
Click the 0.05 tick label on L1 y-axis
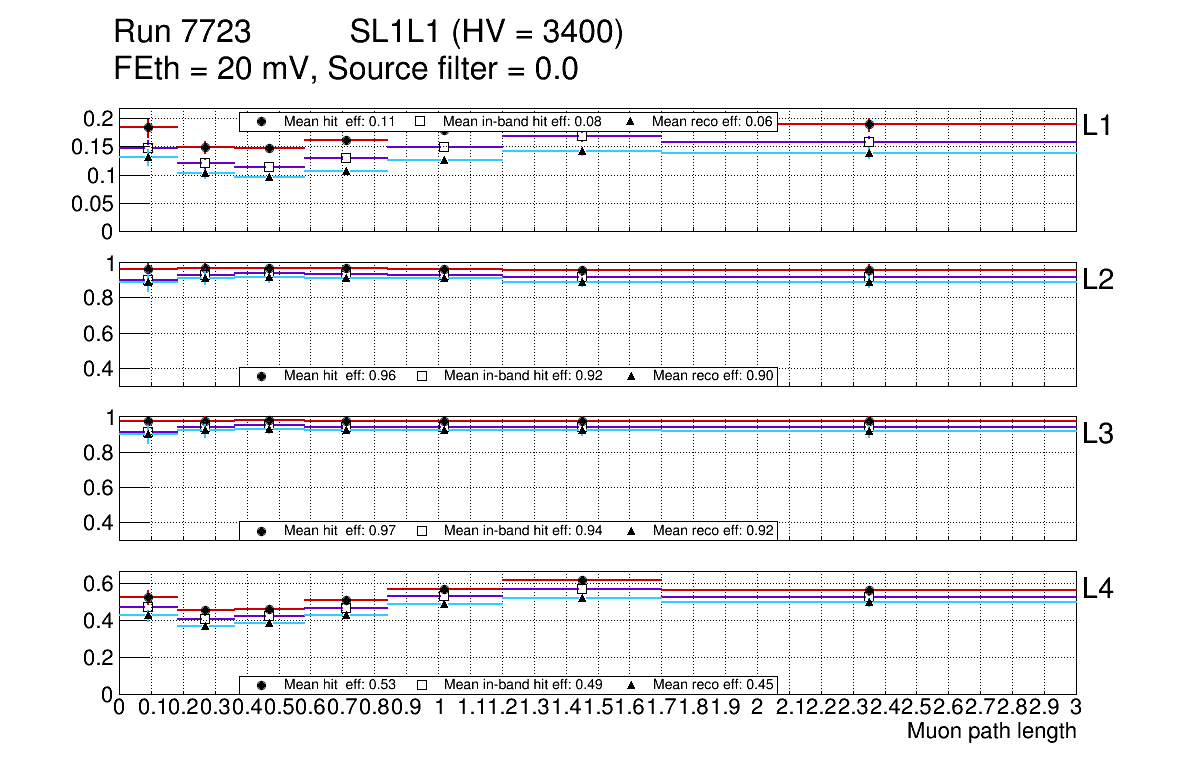tap(90, 204)
